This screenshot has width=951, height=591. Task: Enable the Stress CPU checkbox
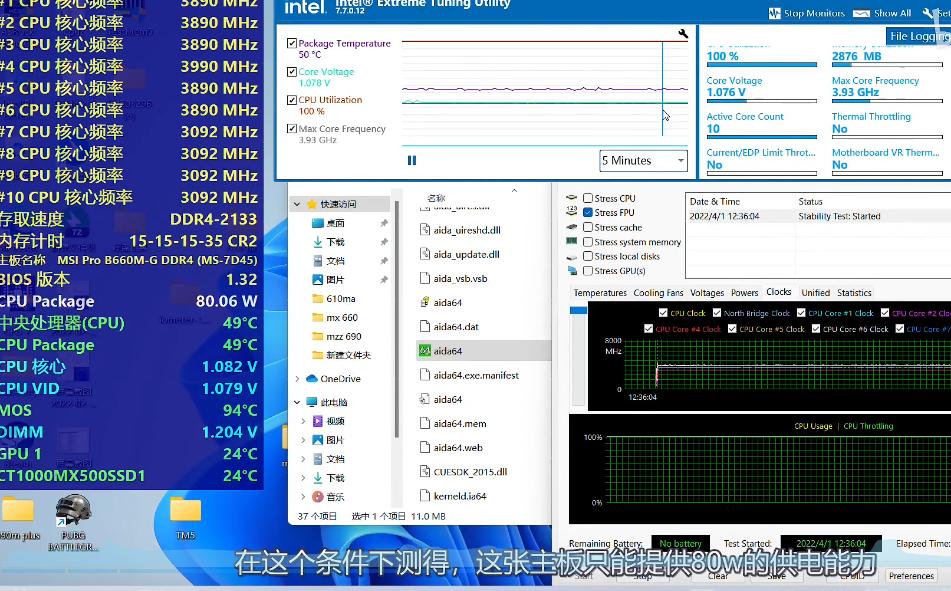588,198
